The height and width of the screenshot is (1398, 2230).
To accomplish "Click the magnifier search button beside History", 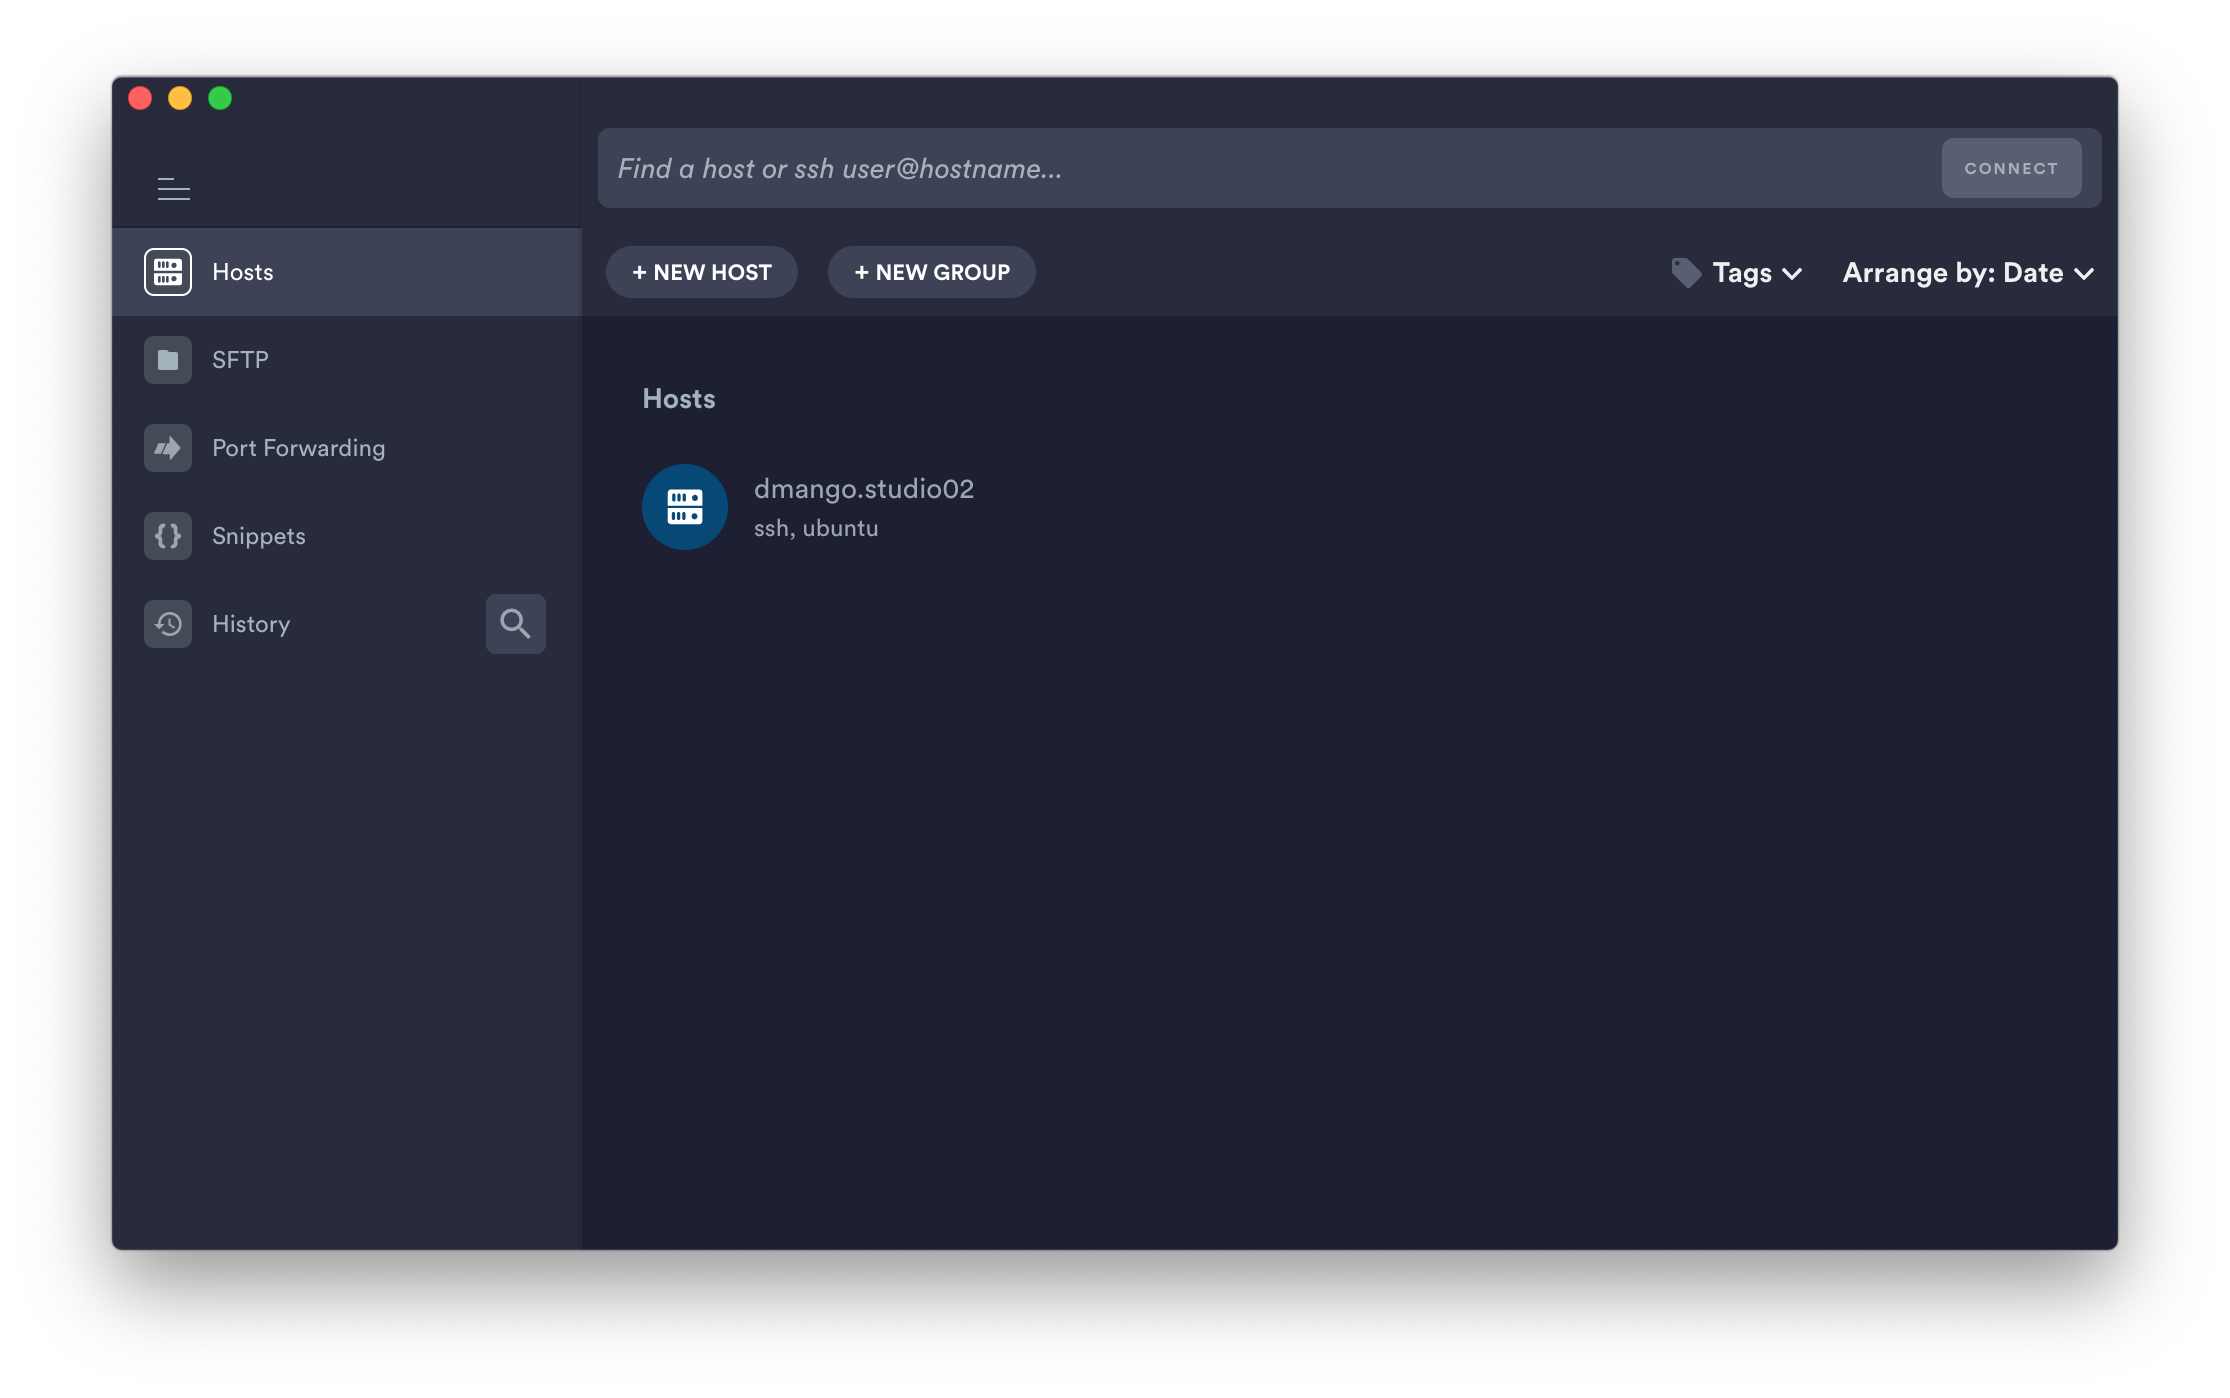I will click(515, 624).
